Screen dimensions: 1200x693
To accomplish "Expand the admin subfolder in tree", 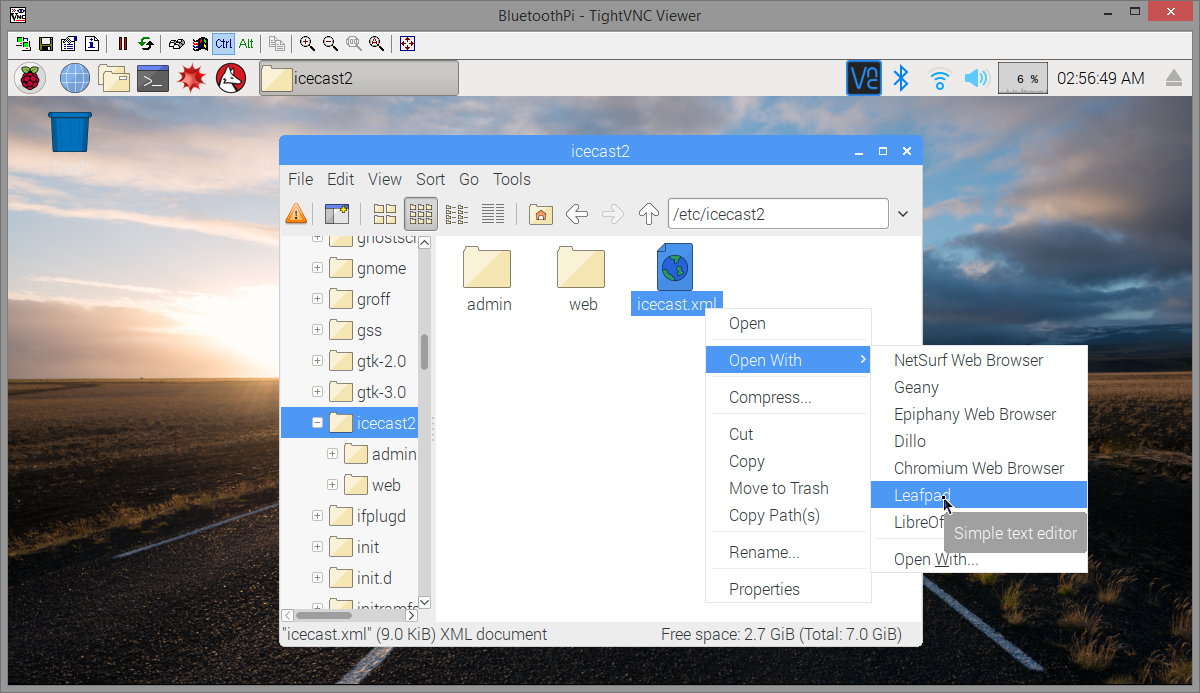I will 333,454.
